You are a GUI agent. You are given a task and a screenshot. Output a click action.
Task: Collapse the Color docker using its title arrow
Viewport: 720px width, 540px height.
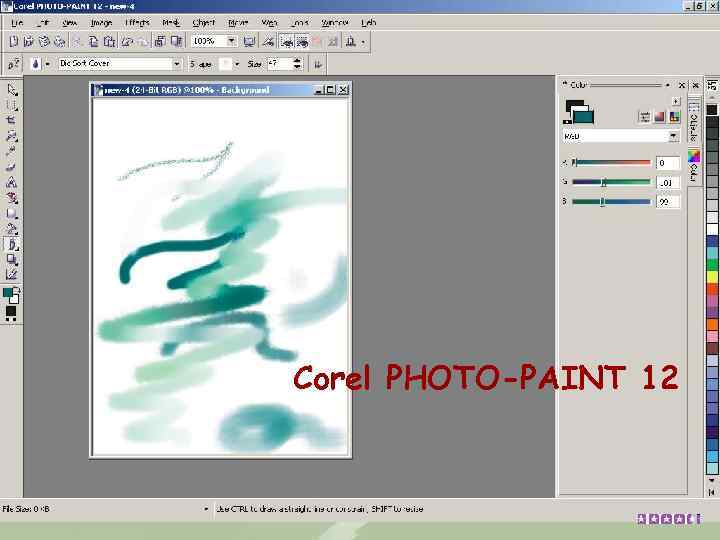point(668,85)
